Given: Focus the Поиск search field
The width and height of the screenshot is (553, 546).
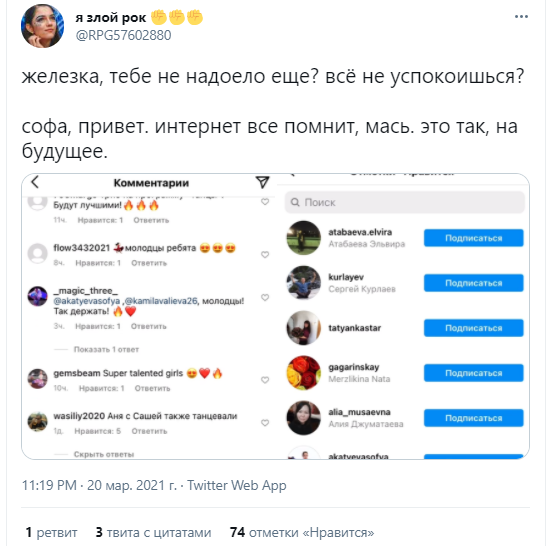Looking at the screenshot, I should (x=405, y=202).
